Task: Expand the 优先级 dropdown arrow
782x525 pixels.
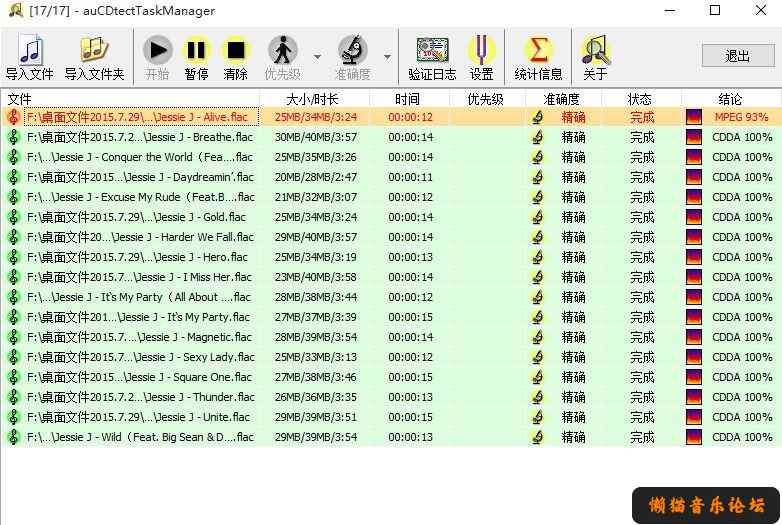Action: tap(317, 57)
